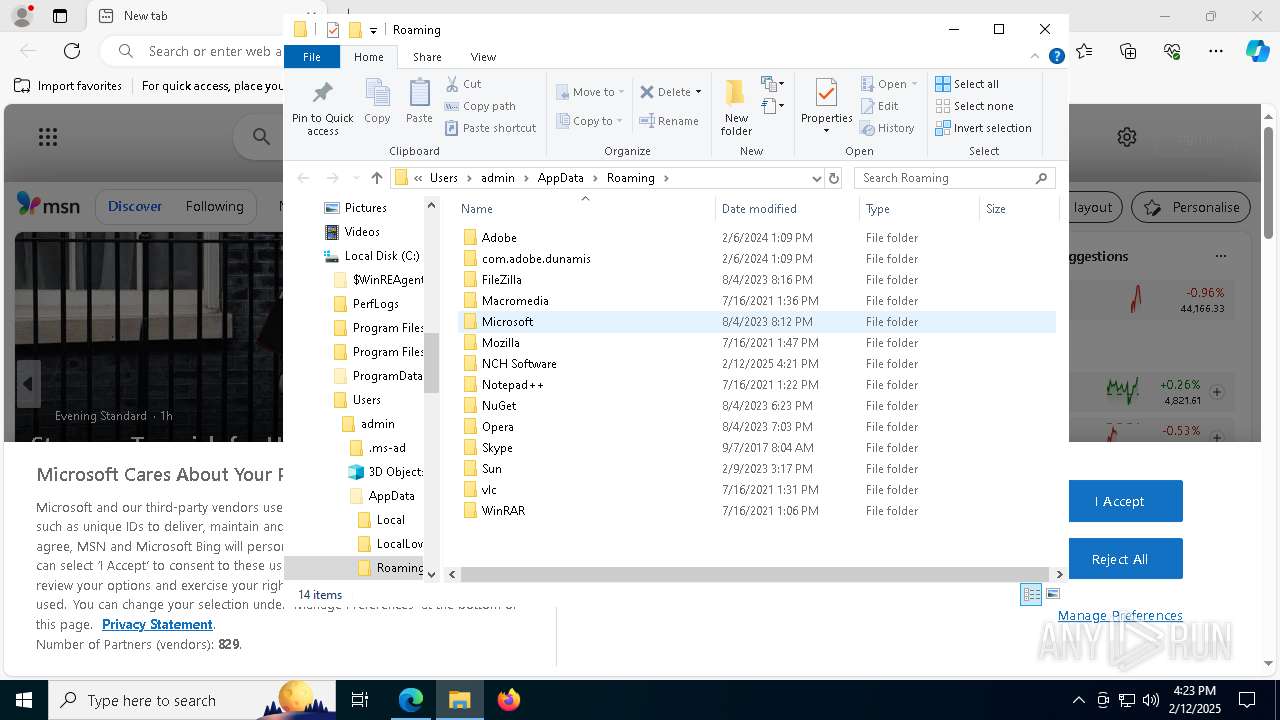The height and width of the screenshot is (720, 1280).
Task: Switch to Large icons view layout icon
Action: click(1052, 594)
